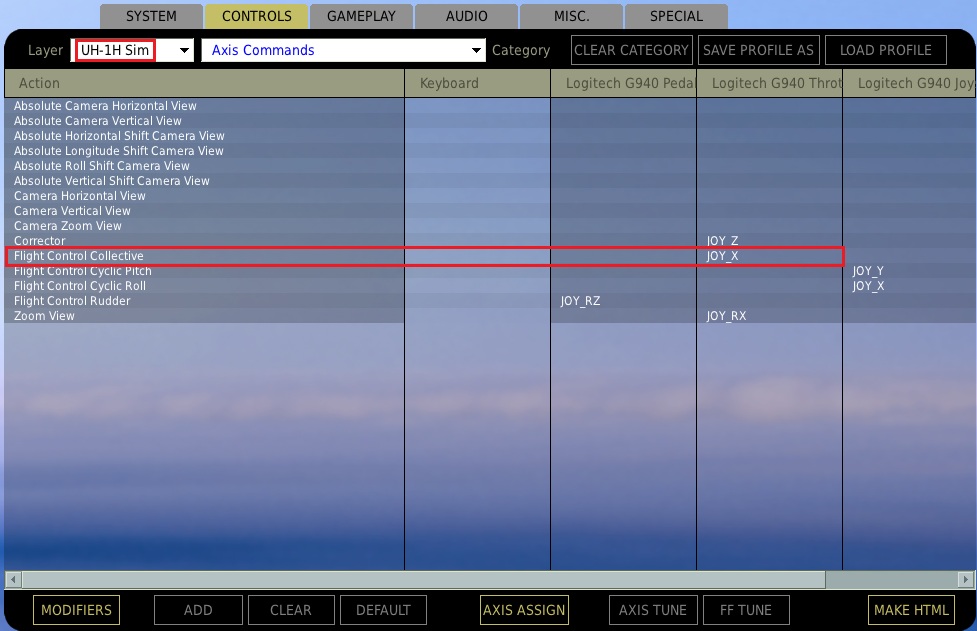This screenshot has height=631, width=977.
Task: Open the UH-1H Sim layer dropdown
Action: click(x=132, y=50)
